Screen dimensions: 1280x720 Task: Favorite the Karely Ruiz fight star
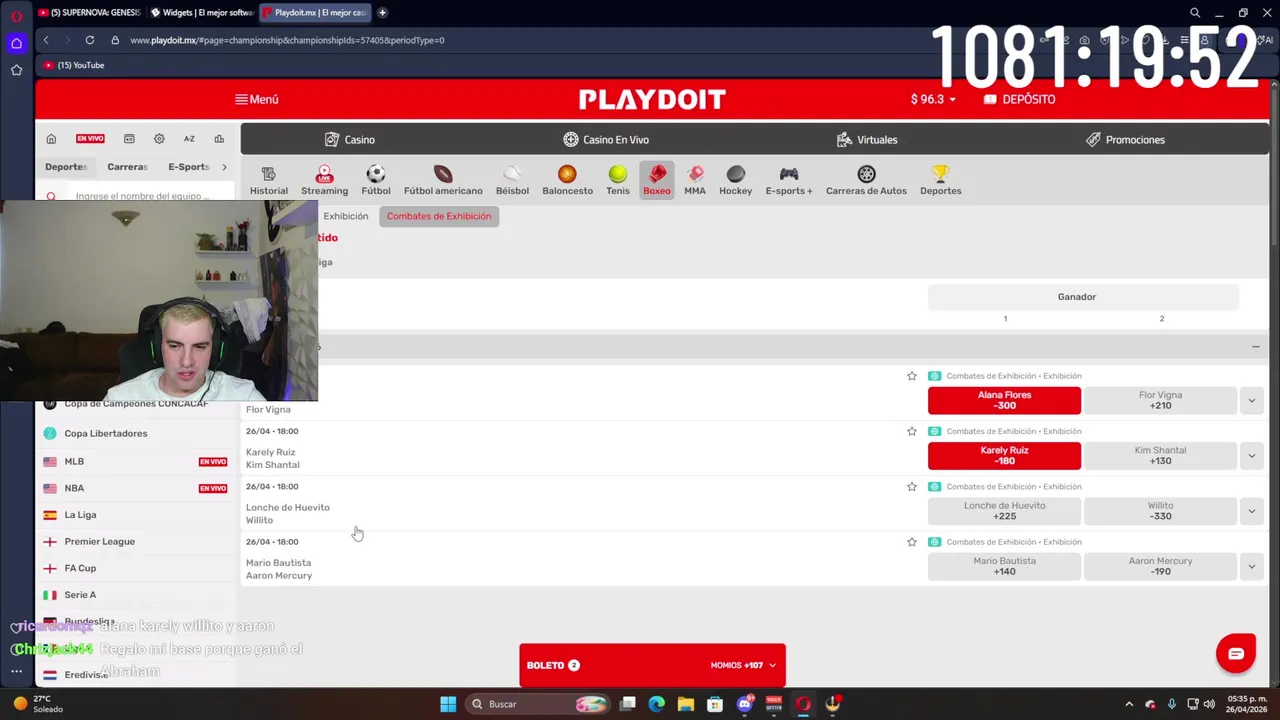click(x=911, y=431)
